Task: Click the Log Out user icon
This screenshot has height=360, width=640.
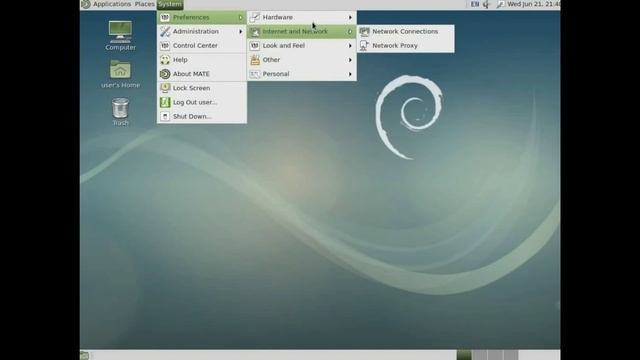Action: 165,102
